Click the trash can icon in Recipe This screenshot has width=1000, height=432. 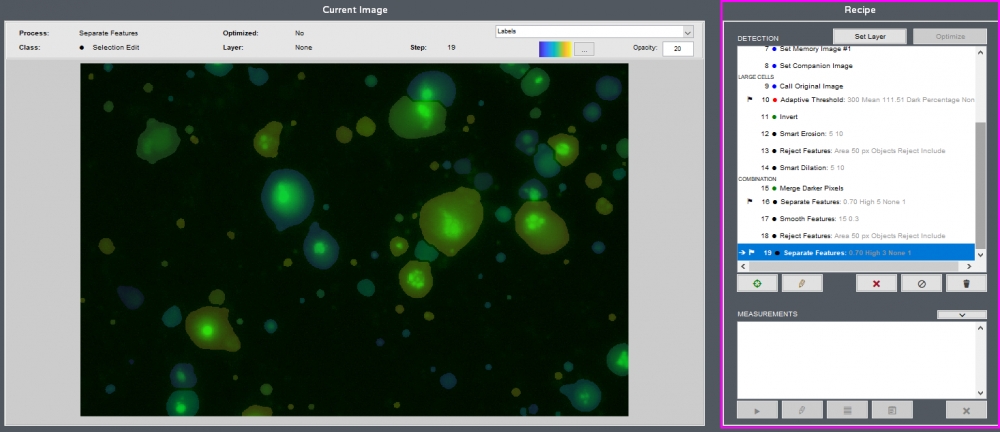coord(966,284)
